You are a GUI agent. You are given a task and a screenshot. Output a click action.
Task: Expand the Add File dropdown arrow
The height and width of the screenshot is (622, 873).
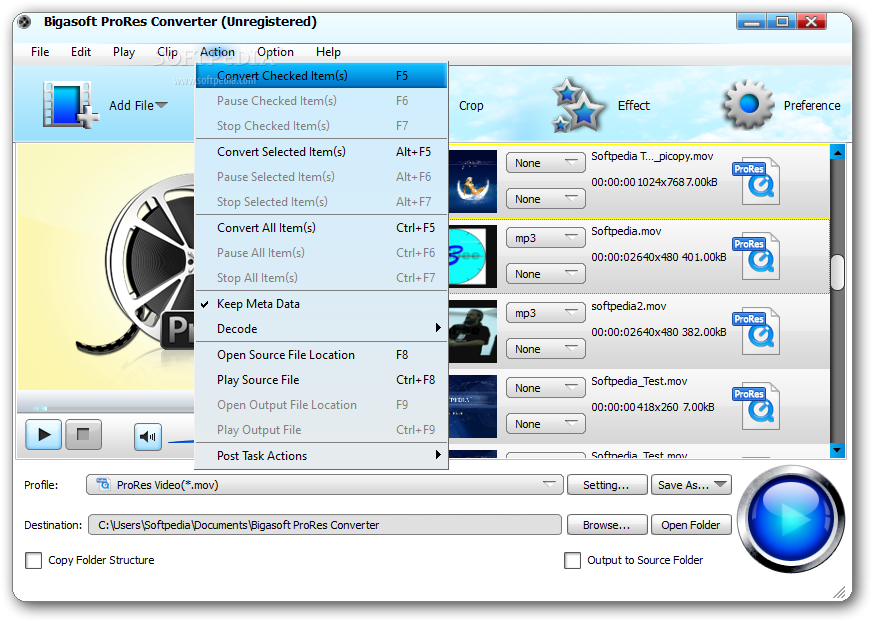[x=161, y=105]
